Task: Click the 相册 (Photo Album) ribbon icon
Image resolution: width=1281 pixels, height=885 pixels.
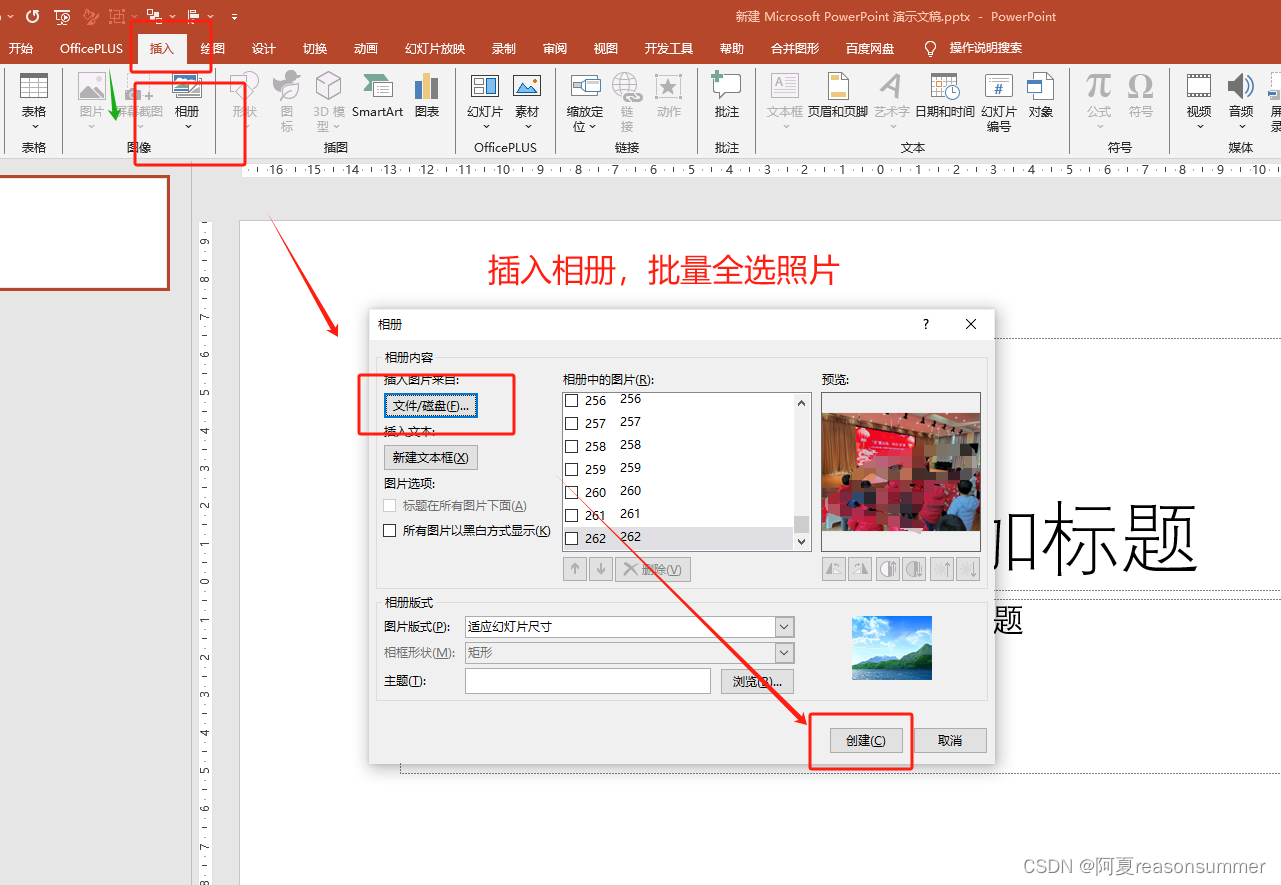Action: (187, 88)
